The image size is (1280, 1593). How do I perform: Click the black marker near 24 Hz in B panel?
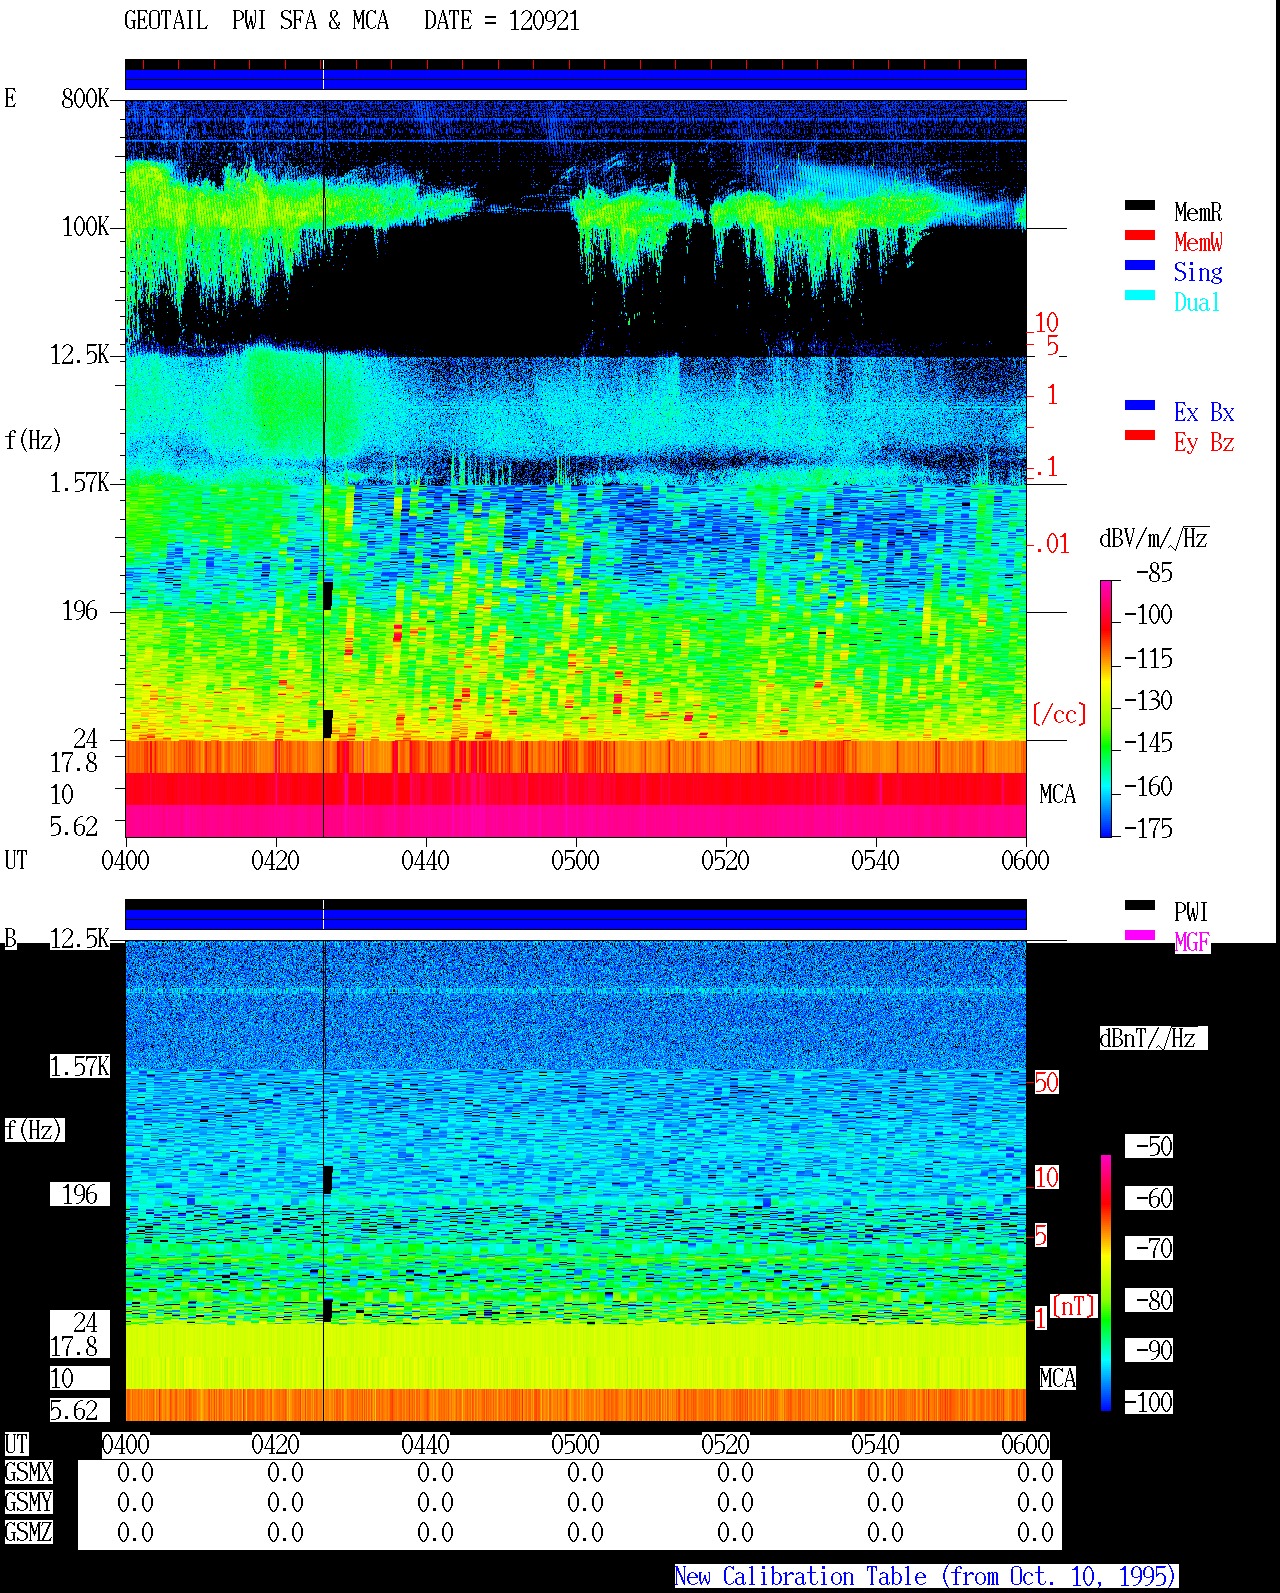327,1310
